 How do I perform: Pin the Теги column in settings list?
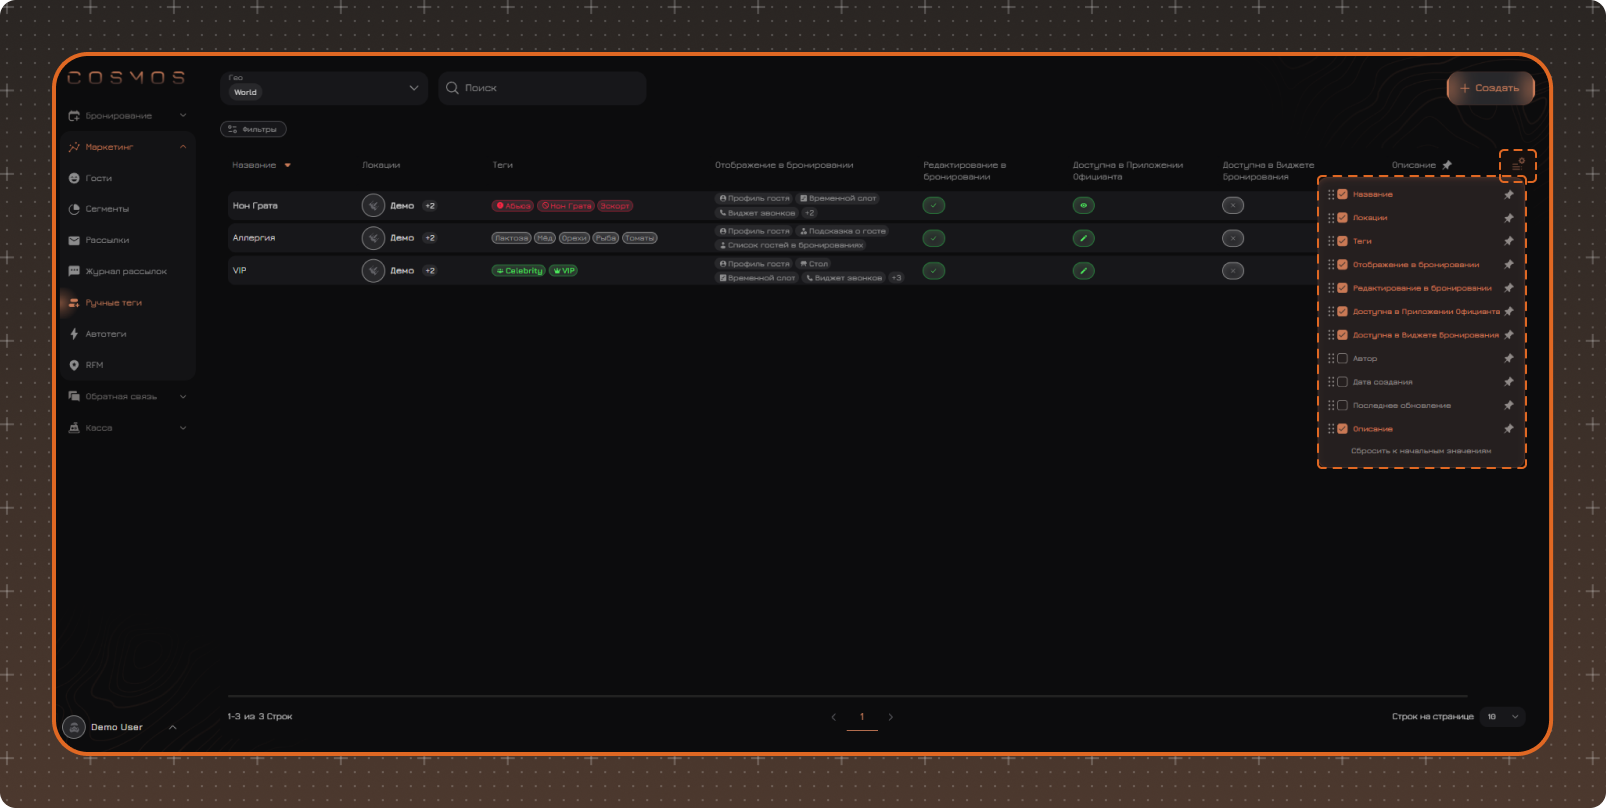(x=1509, y=241)
